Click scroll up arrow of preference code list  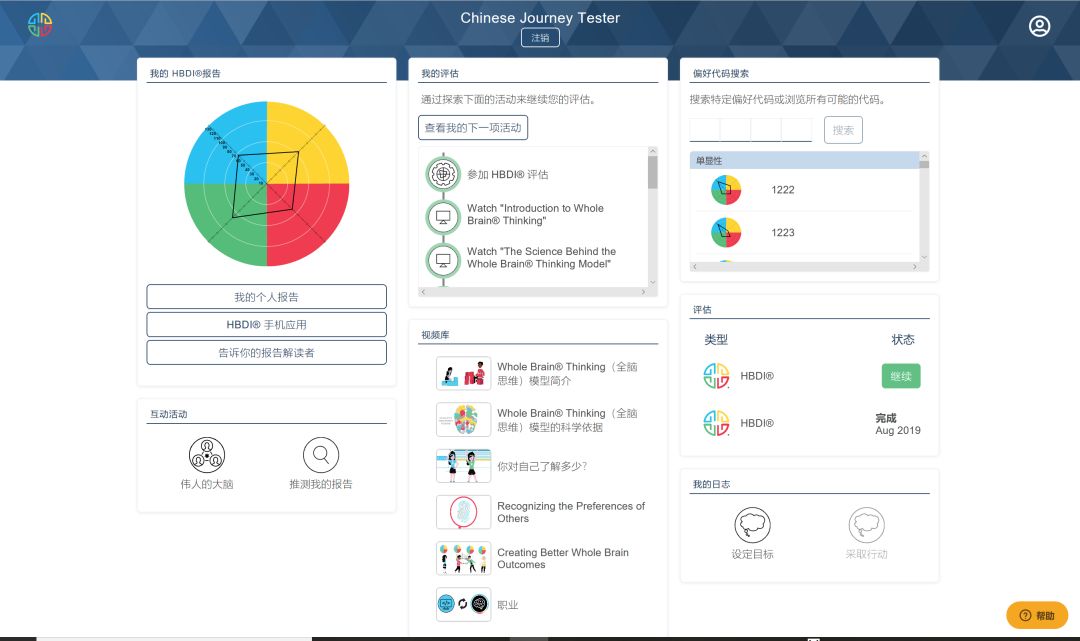(924, 156)
